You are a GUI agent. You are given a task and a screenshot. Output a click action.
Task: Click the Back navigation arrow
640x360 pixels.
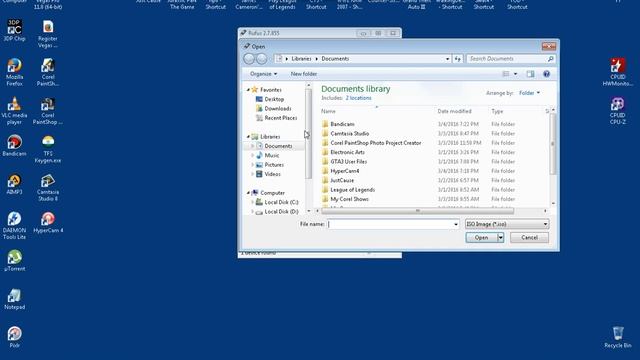249,59
